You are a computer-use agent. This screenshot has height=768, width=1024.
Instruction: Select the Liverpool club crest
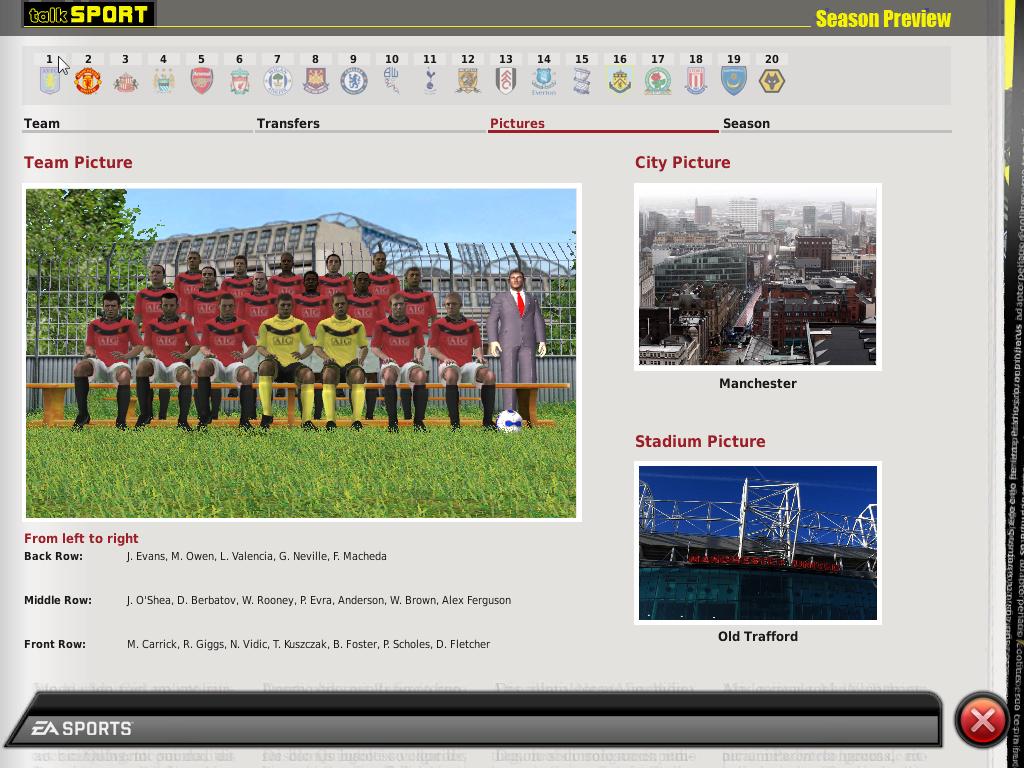point(239,81)
